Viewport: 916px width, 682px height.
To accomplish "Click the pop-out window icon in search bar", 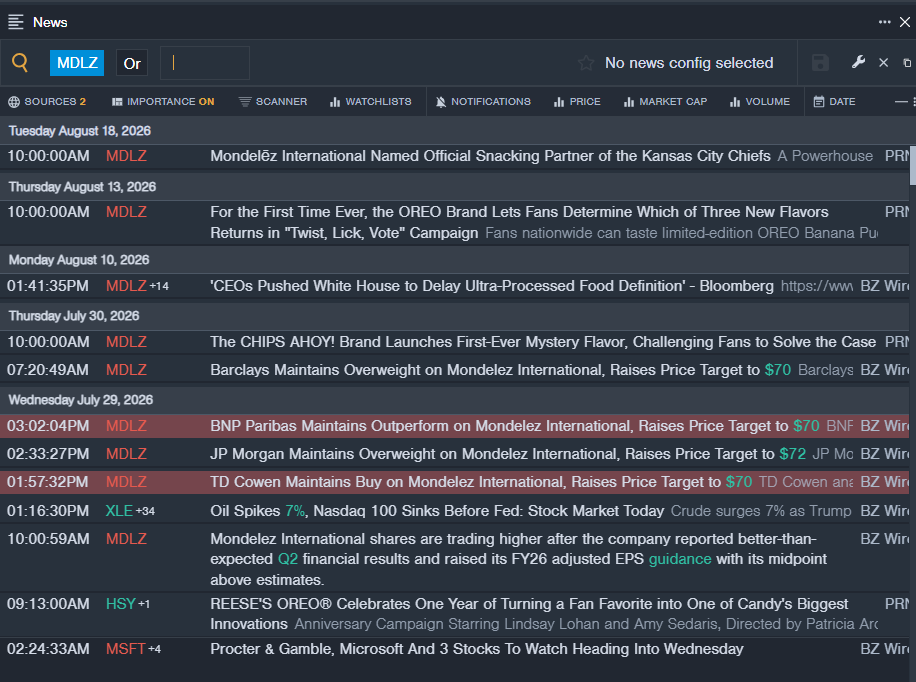I will [x=907, y=63].
